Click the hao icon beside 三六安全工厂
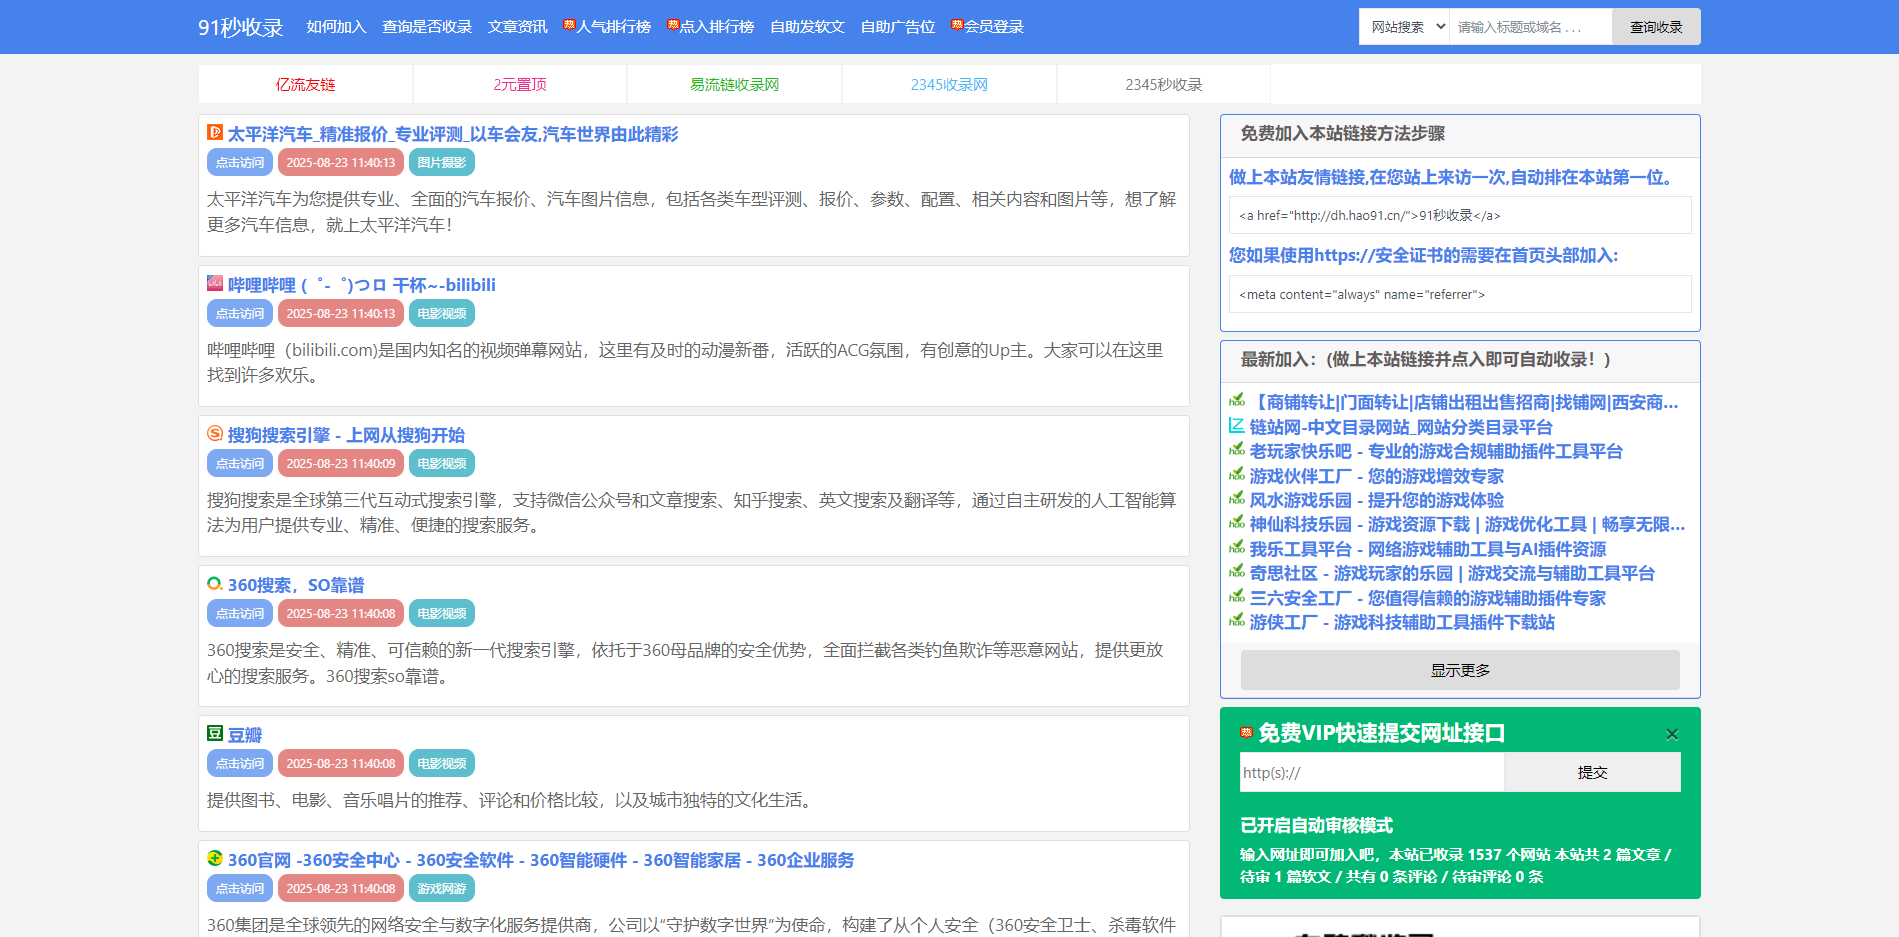1899x937 pixels. point(1237,597)
